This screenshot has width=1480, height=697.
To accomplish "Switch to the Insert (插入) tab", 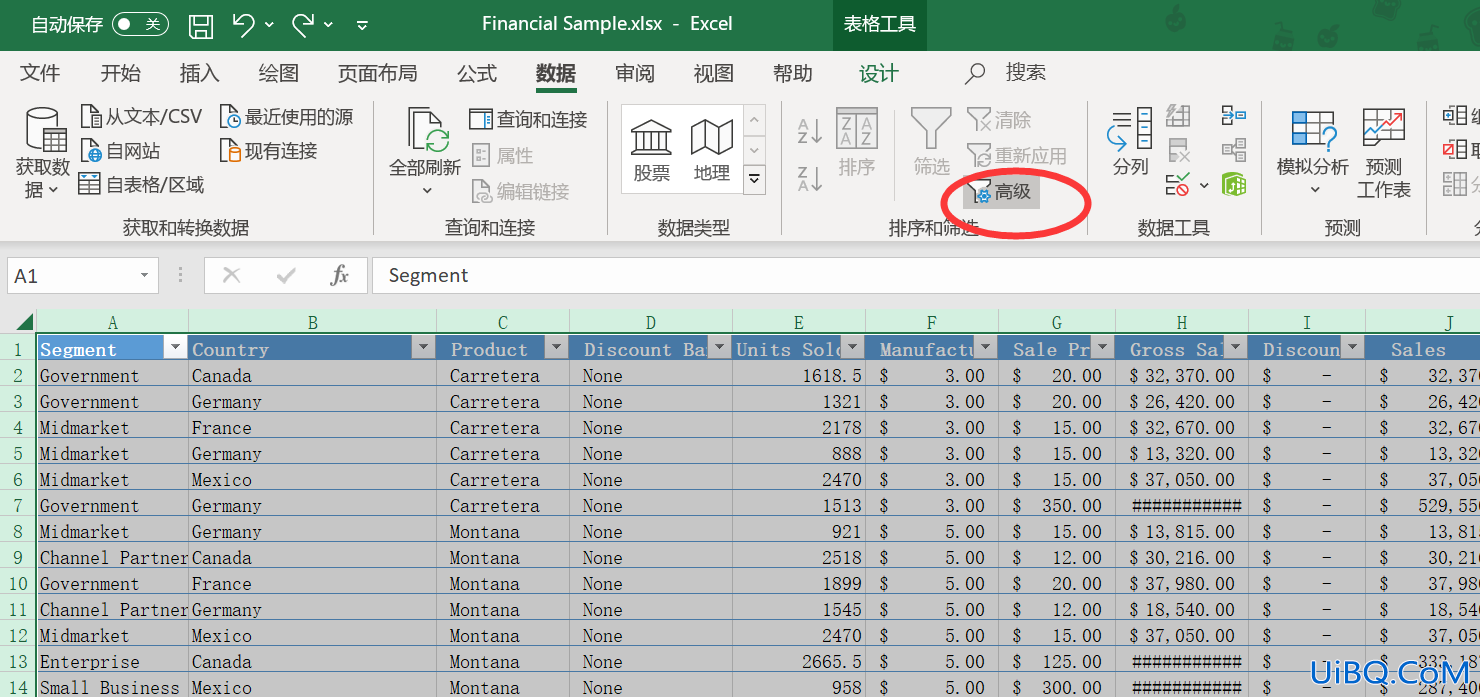I will tap(199, 73).
